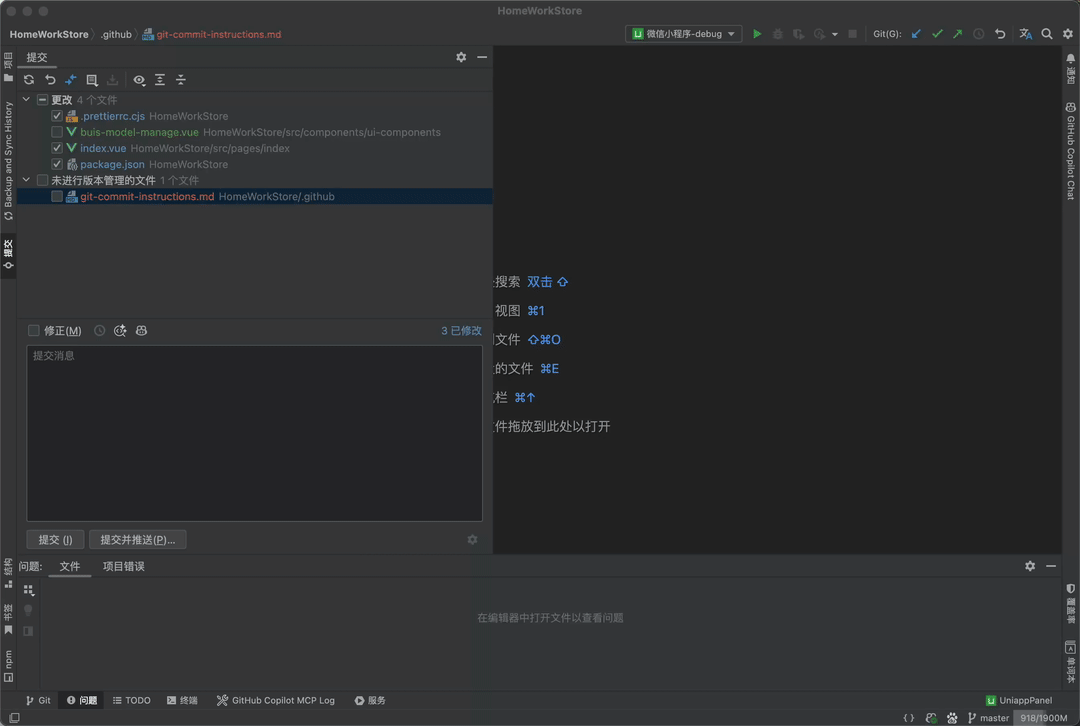Screen dimensions: 1080x726
Task: Open the TODO tool window
Action: coord(132,701)
